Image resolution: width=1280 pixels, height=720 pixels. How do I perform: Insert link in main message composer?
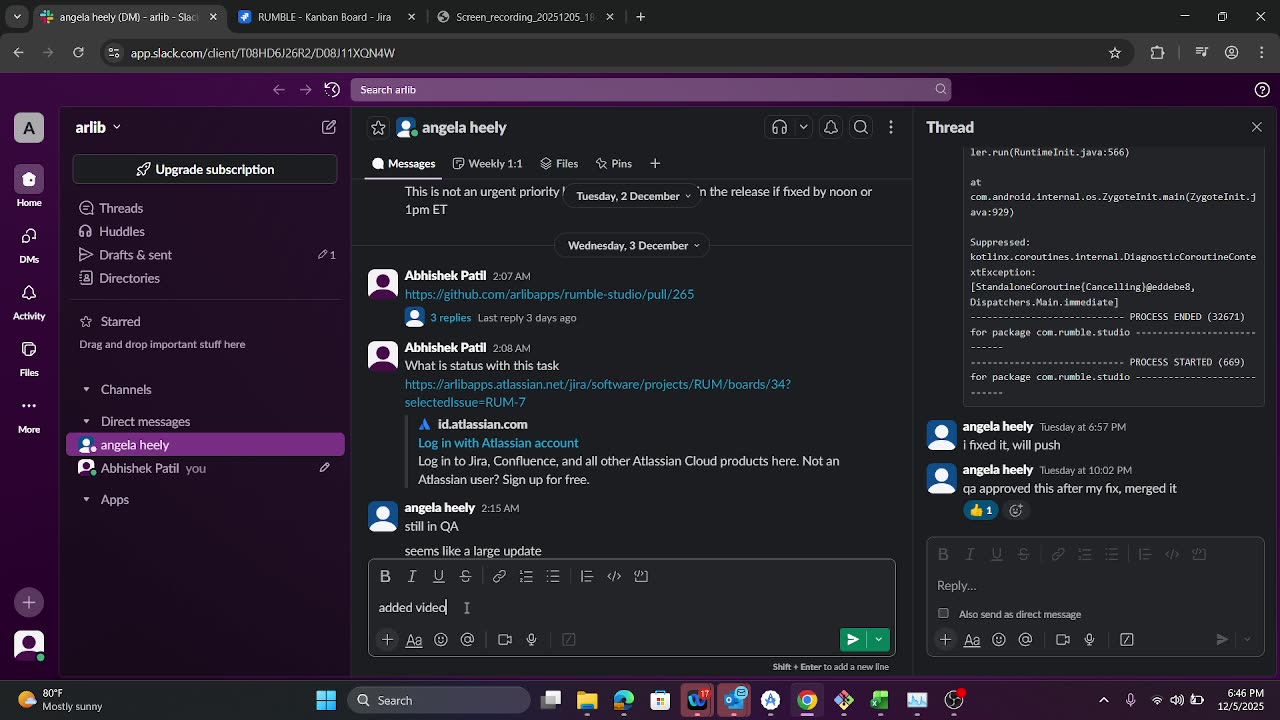pyautogui.click(x=499, y=576)
